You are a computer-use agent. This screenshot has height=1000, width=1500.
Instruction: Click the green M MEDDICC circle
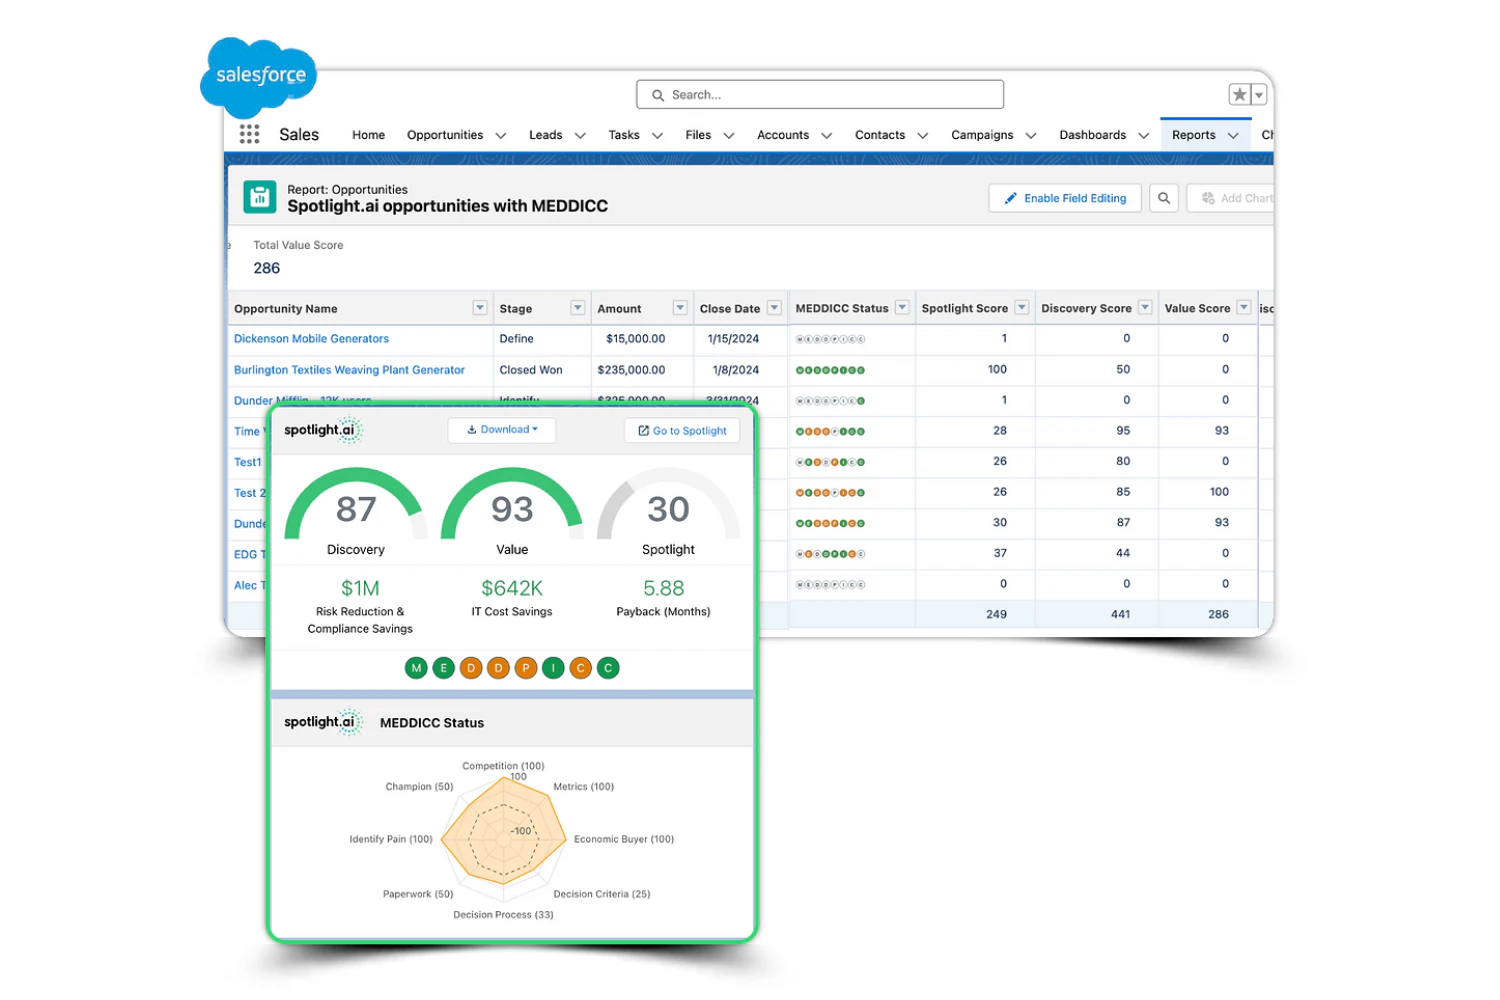pos(416,668)
